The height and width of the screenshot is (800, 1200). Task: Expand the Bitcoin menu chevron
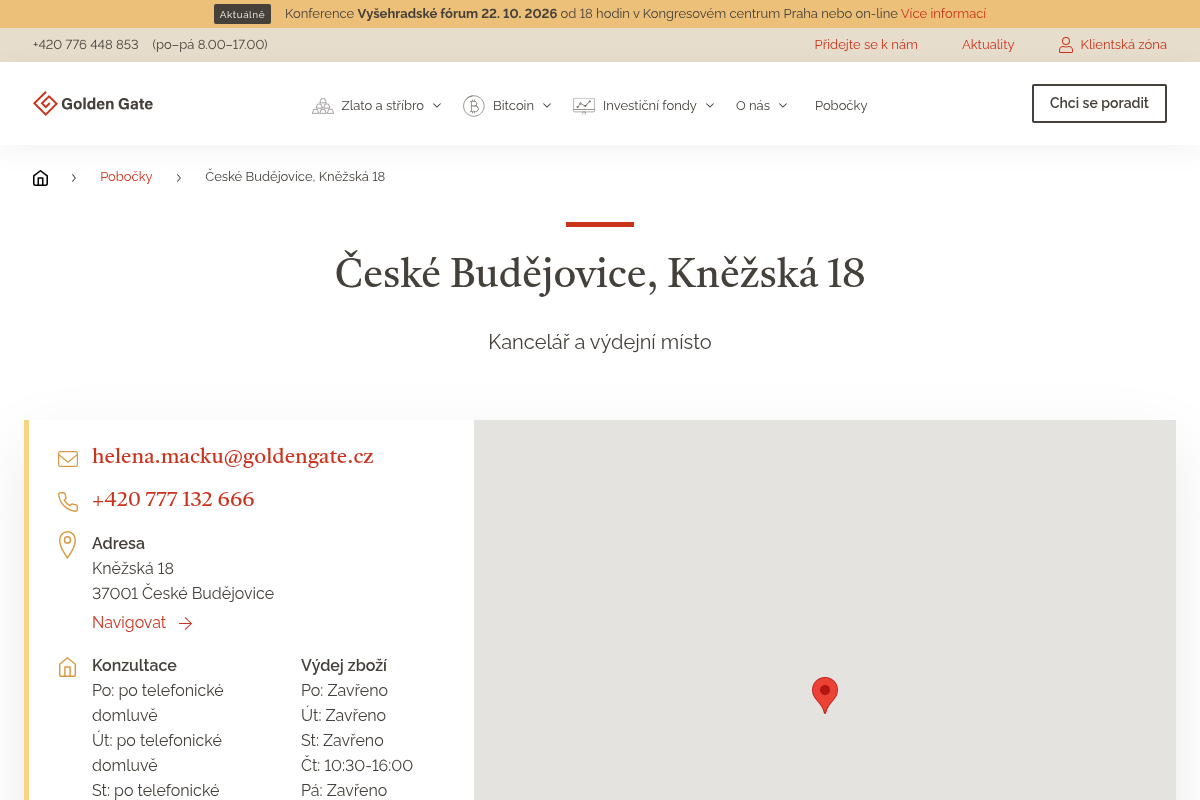(547, 105)
